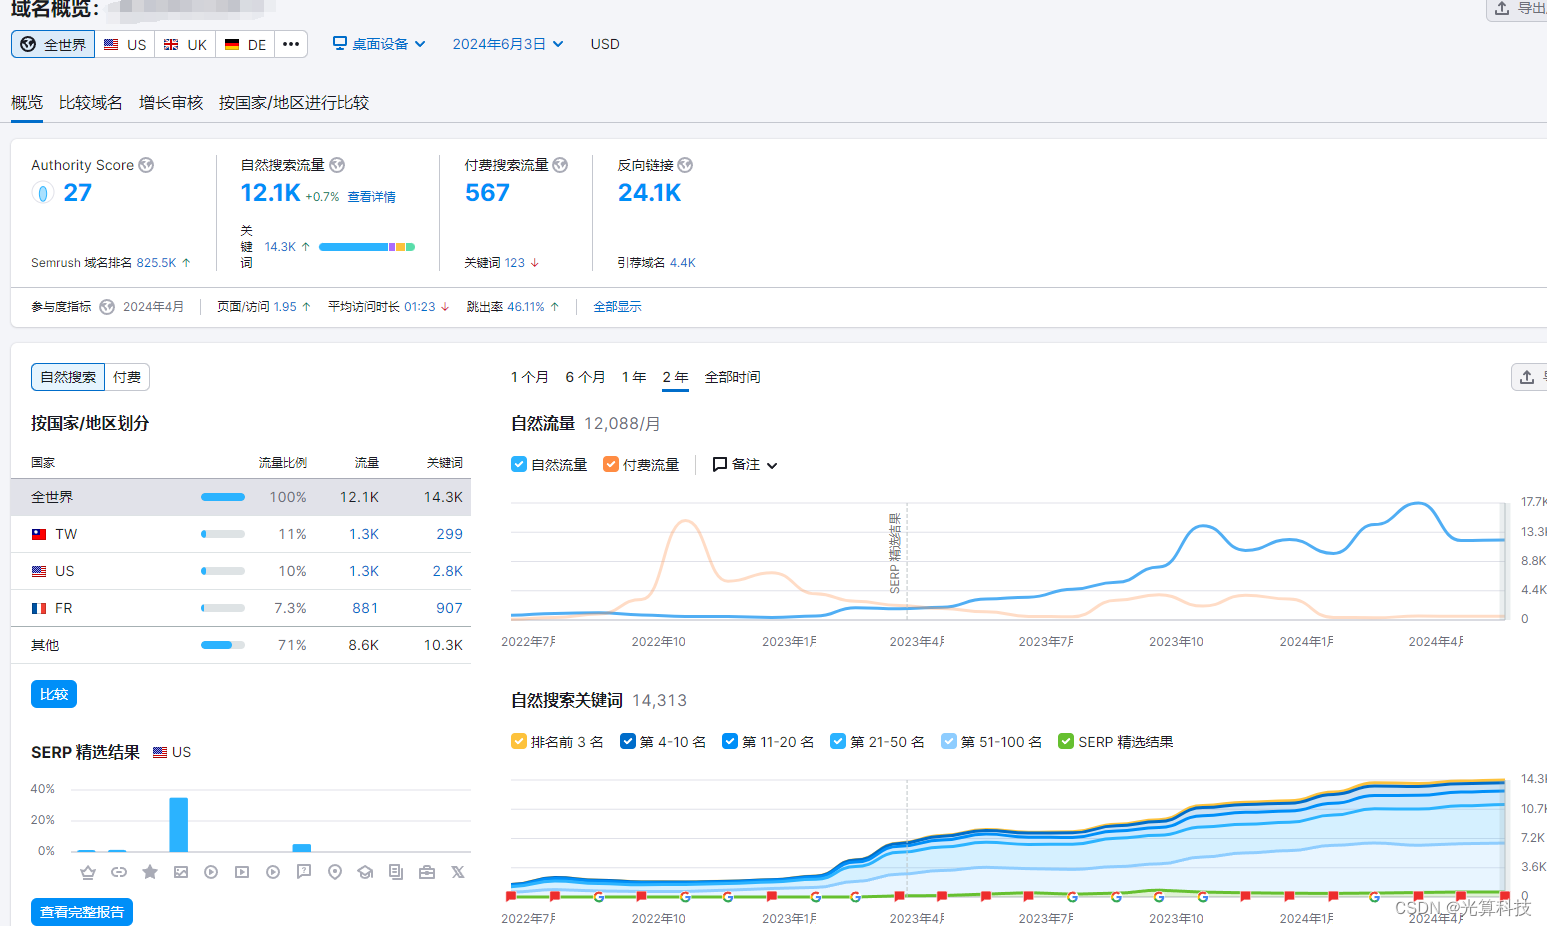The width and height of the screenshot is (1547, 926).
Task: Click the square video play SERP icon
Action: 242,872
